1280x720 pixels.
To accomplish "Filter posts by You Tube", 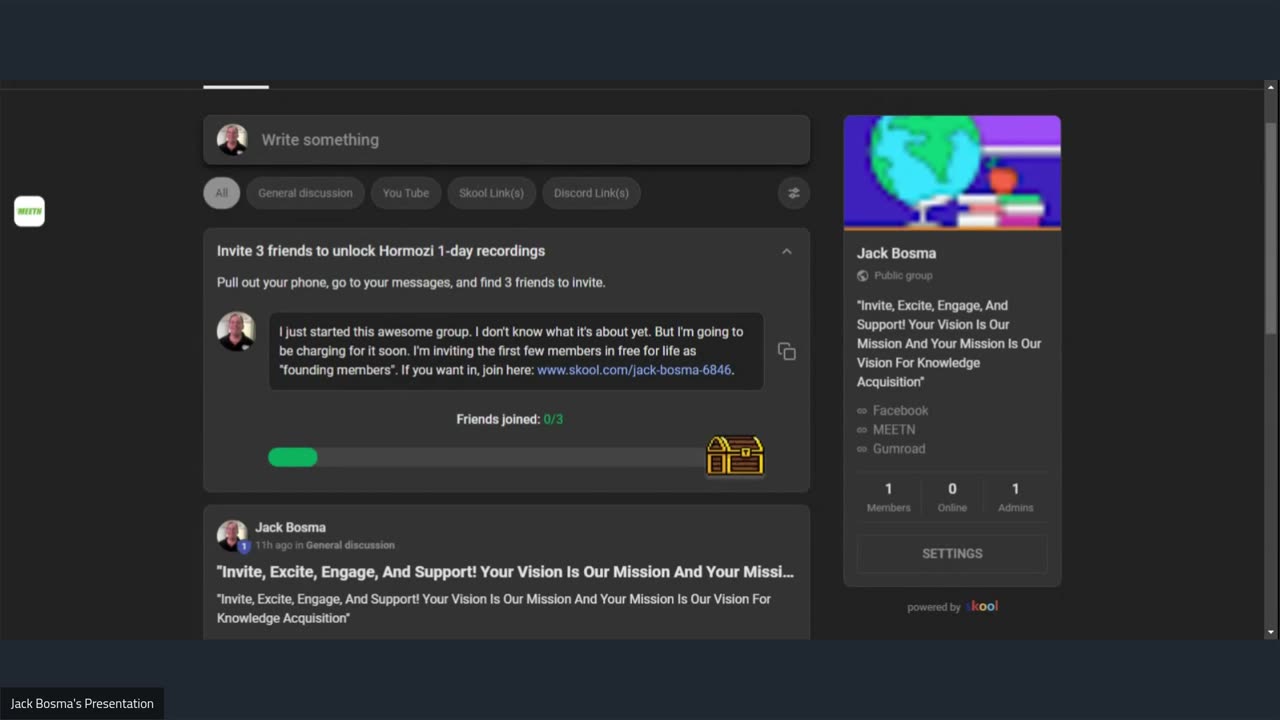I will [405, 193].
